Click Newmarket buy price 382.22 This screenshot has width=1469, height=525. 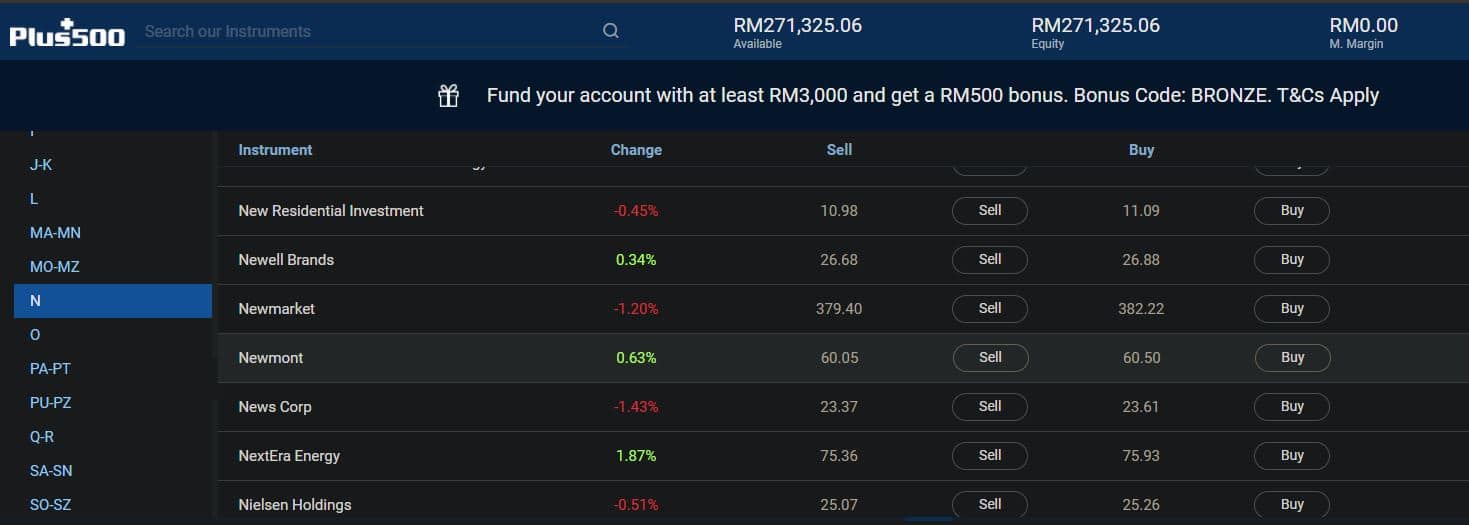pyautogui.click(x=1141, y=309)
